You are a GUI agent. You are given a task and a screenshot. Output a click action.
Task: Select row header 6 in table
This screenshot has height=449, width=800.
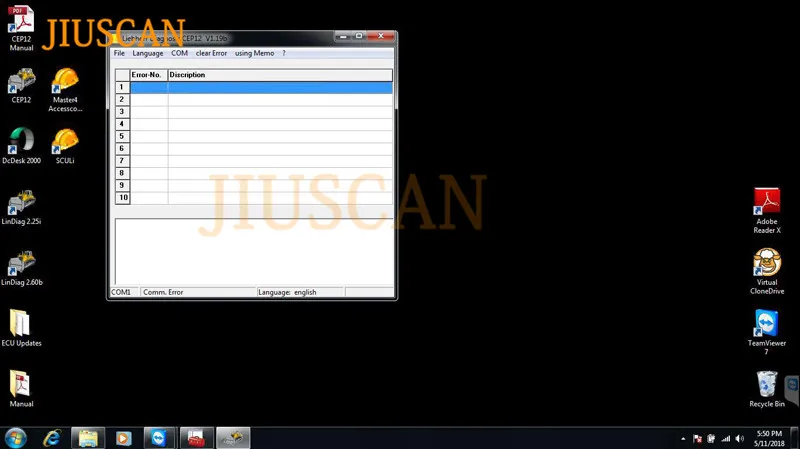(x=122, y=148)
